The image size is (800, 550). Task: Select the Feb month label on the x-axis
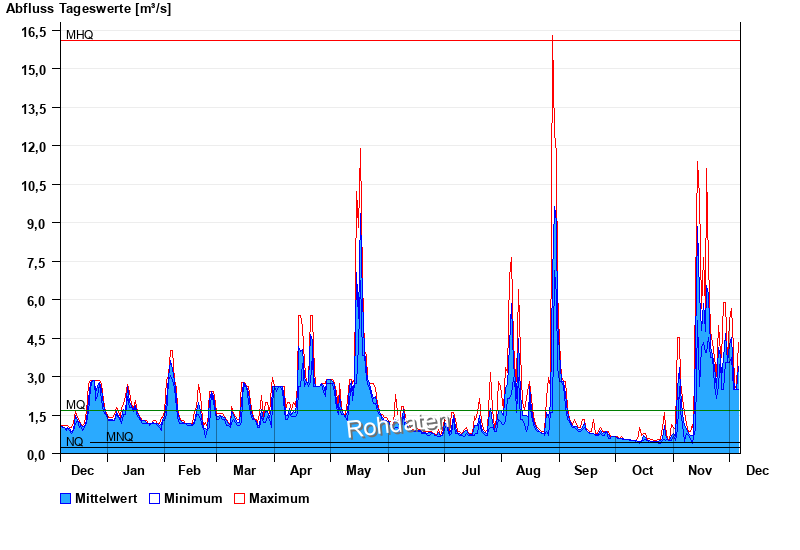(x=189, y=470)
